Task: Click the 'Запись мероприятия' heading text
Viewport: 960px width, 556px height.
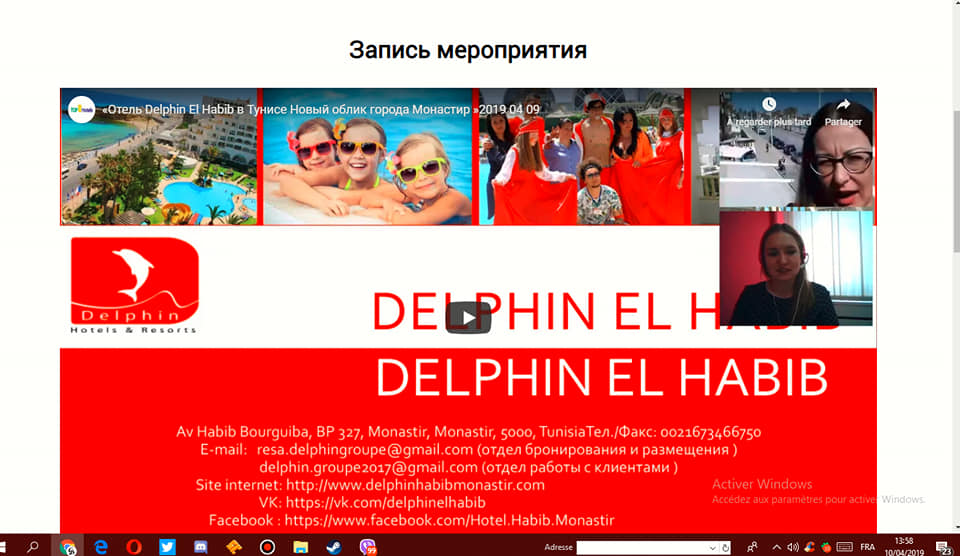Action: 468,50
